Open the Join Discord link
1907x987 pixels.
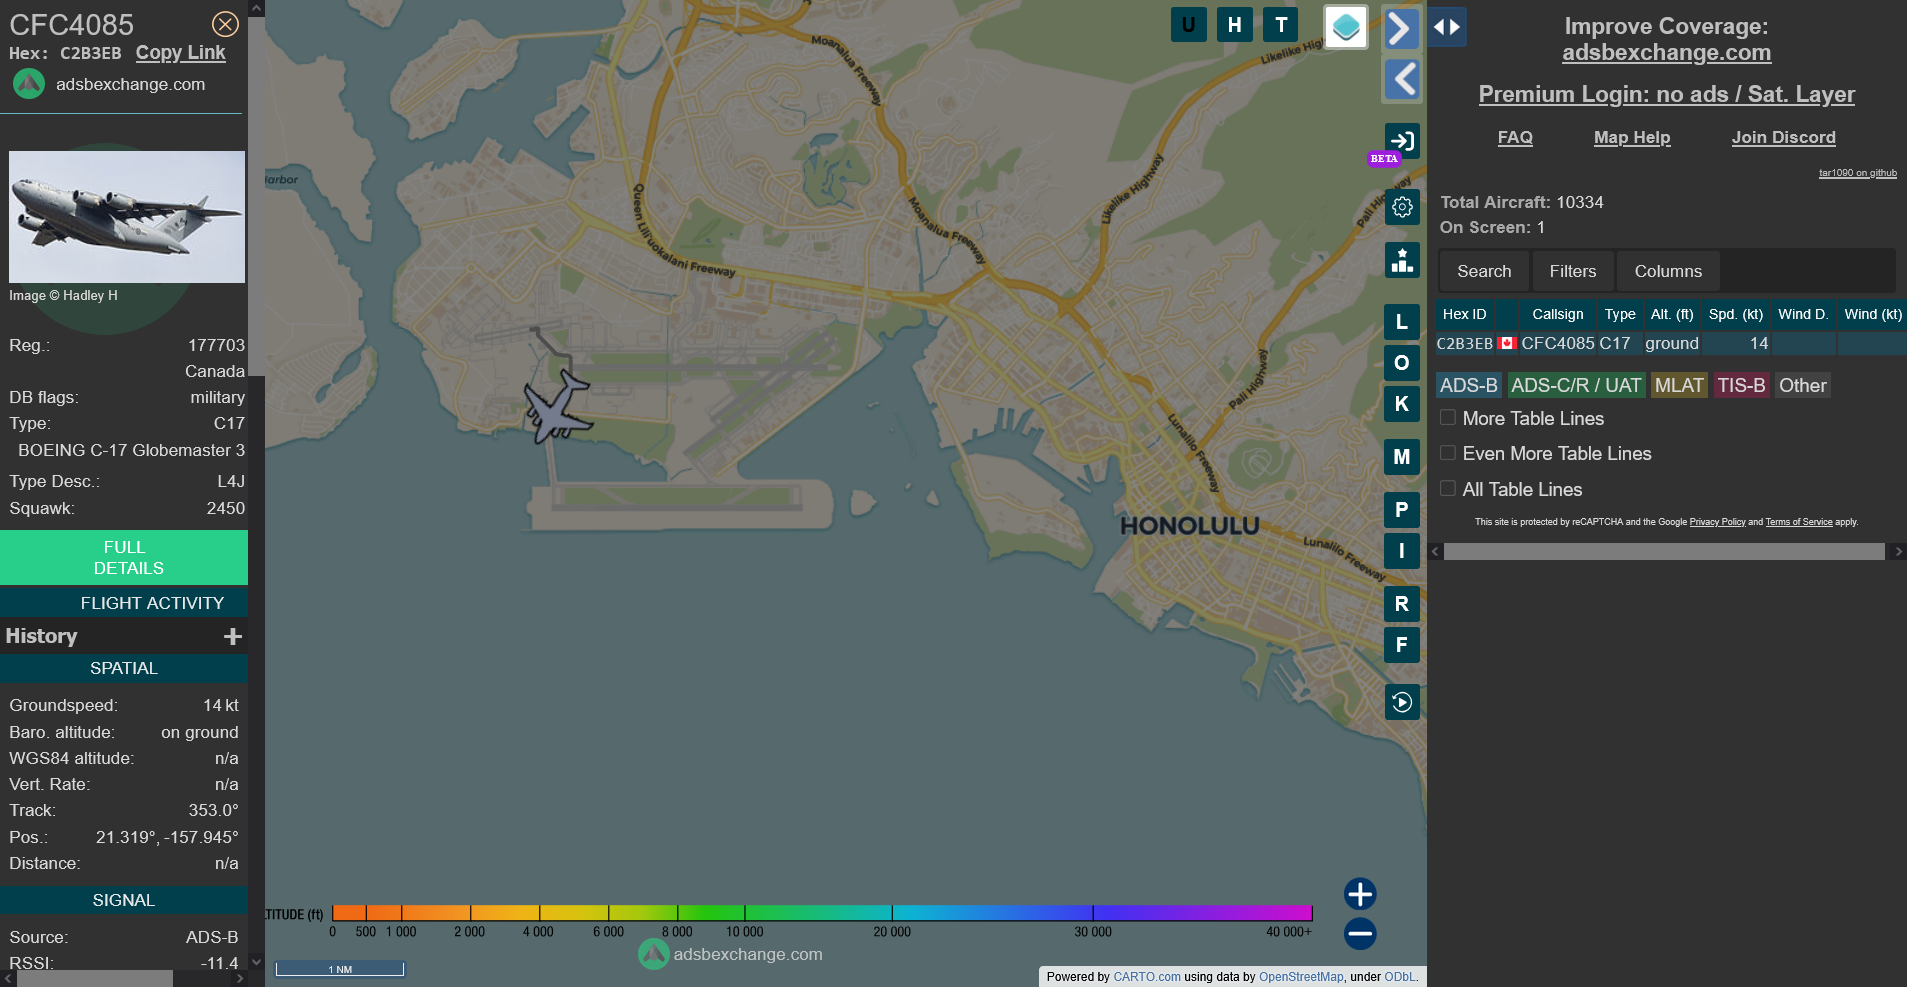(x=1784, y=137)
